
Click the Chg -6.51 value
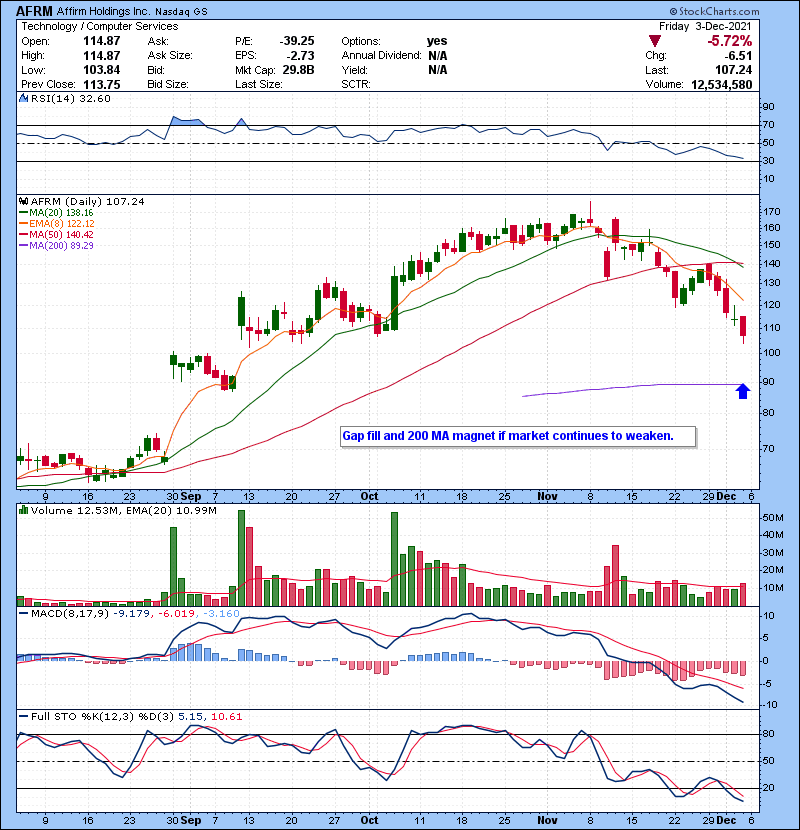739,56
